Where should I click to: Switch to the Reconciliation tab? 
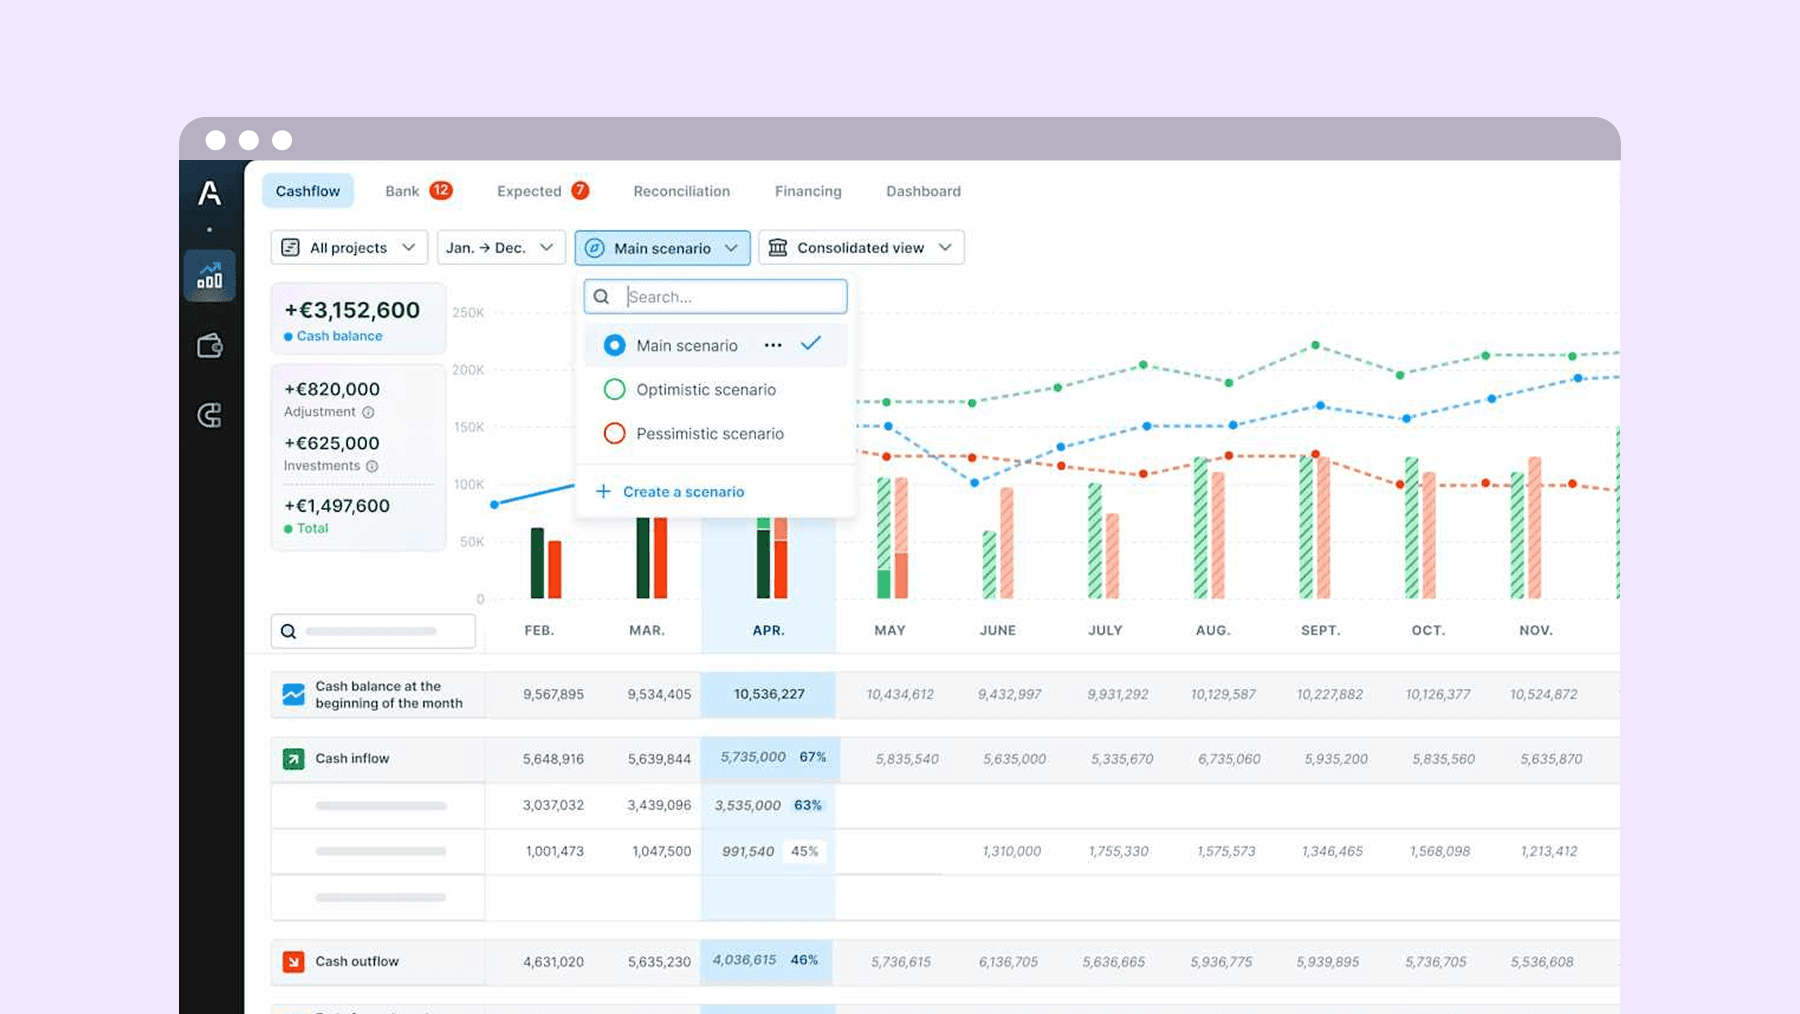click(682, 191)
